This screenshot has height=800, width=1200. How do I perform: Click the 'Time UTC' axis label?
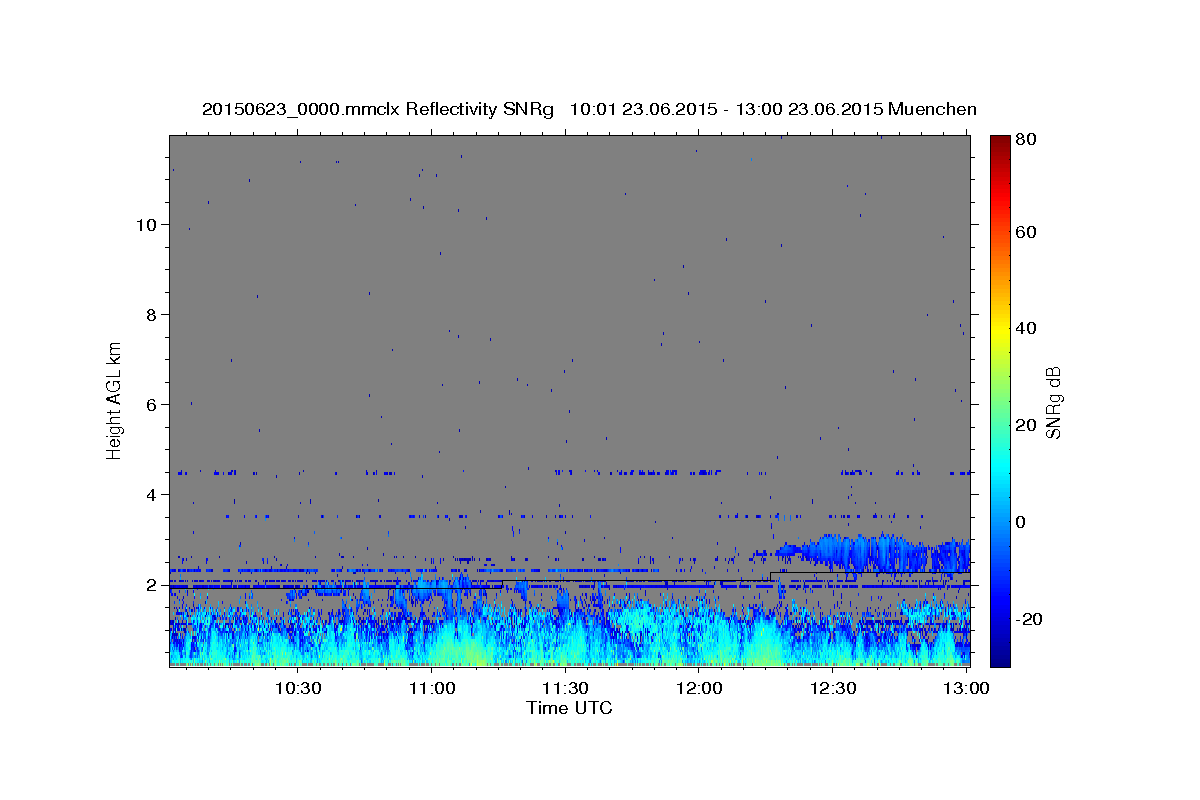click(x=569, y=708)
